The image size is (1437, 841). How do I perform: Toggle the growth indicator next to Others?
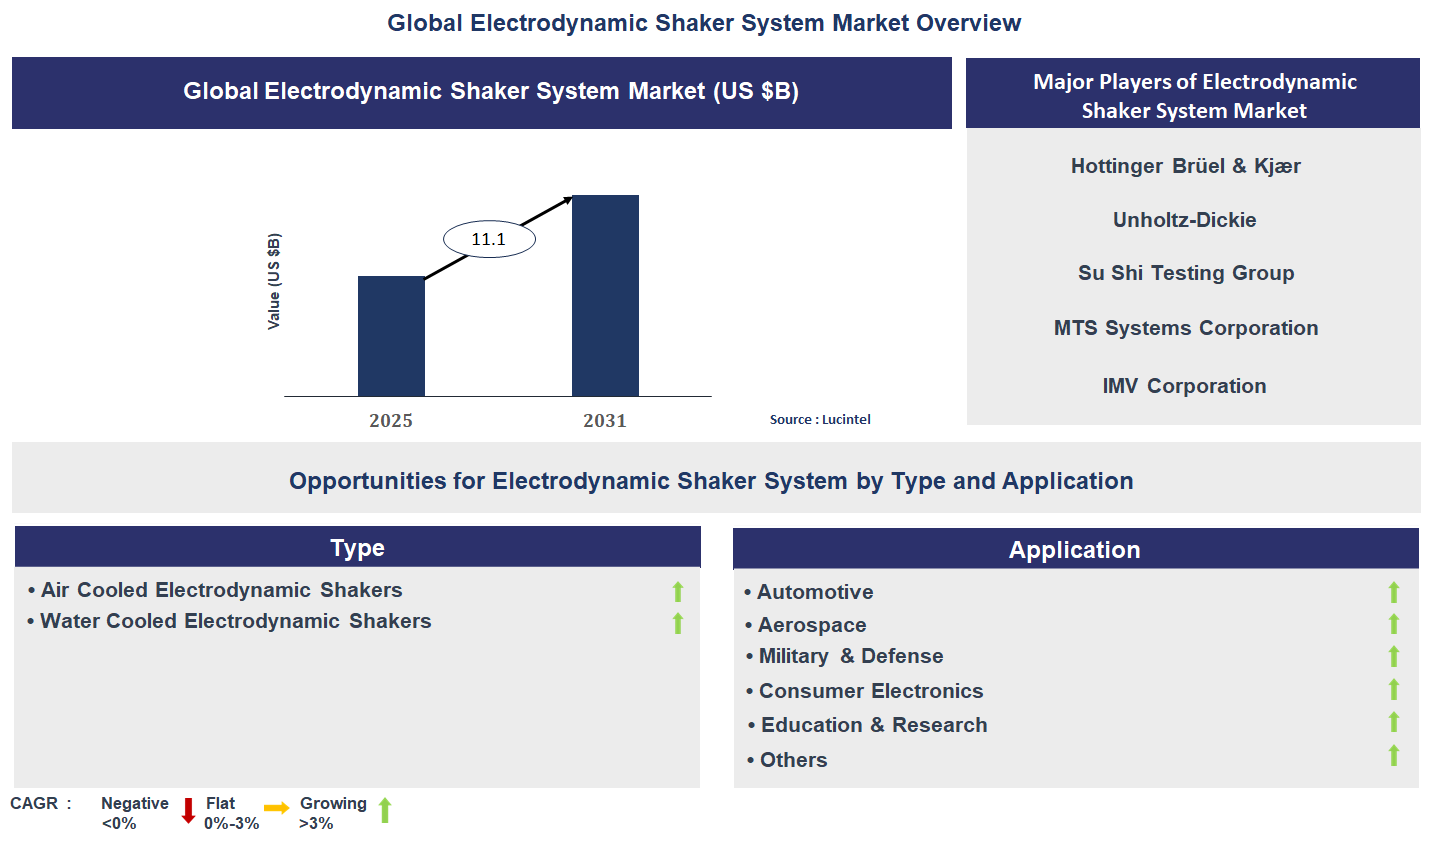point(1394,756)
